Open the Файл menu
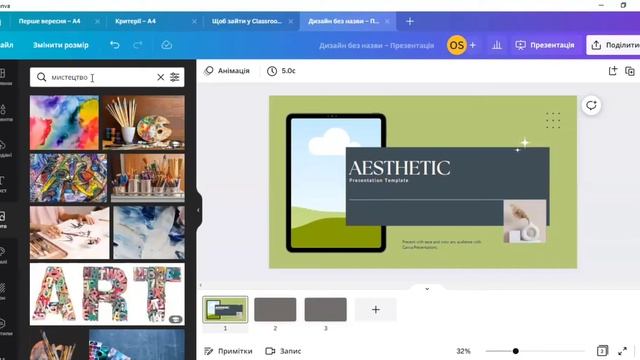 pyautogui.click(x=6, y=45)
